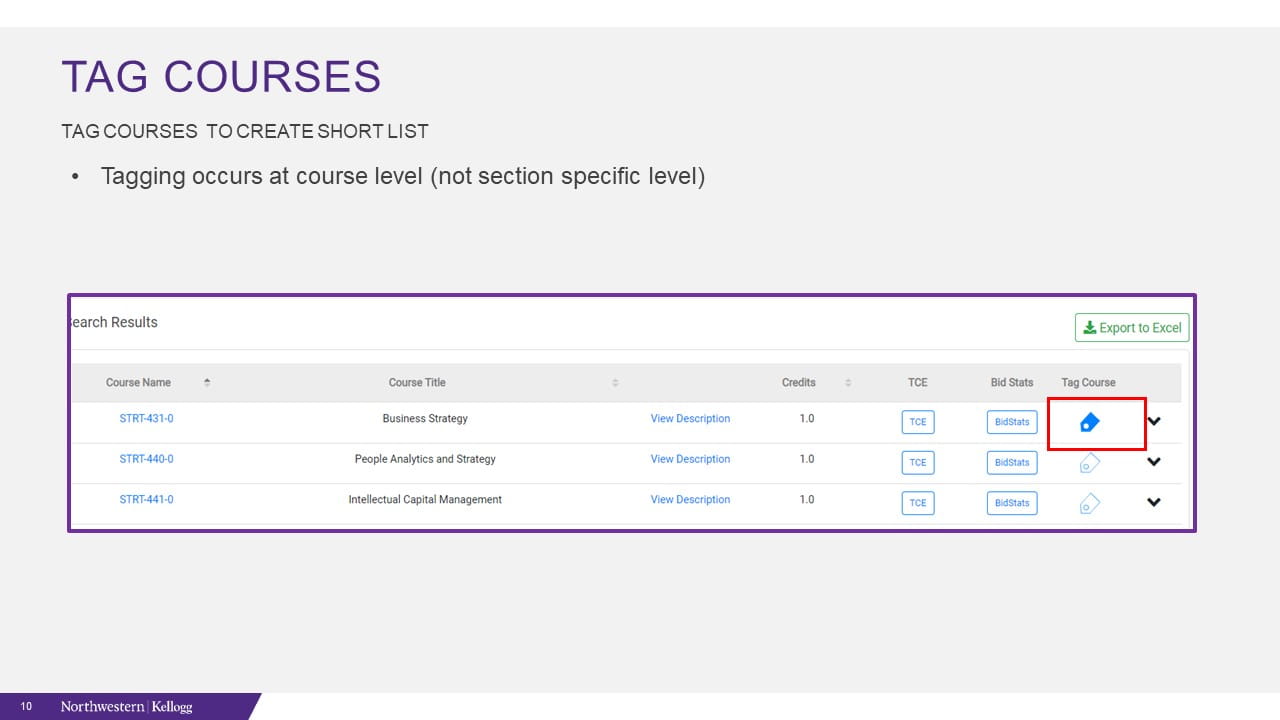Open TCE for People Analytics and Strategy

[918, 462]
